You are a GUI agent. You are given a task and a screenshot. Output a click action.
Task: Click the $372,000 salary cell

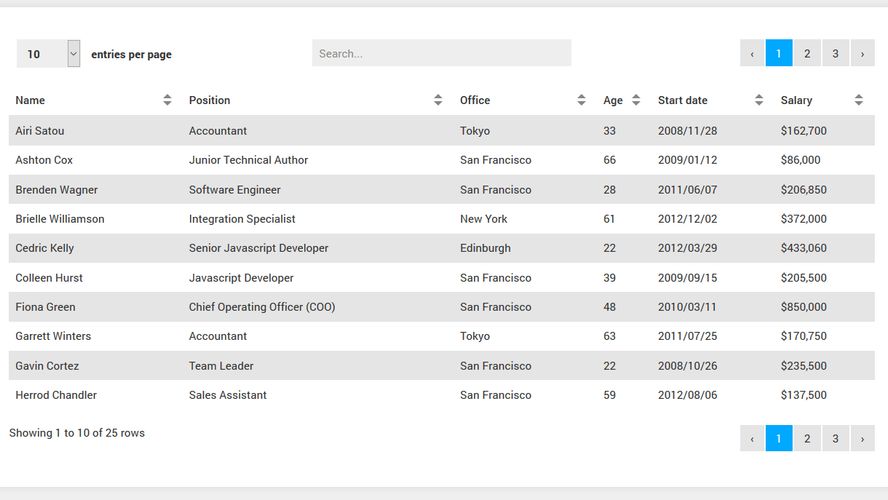(804, 219)
